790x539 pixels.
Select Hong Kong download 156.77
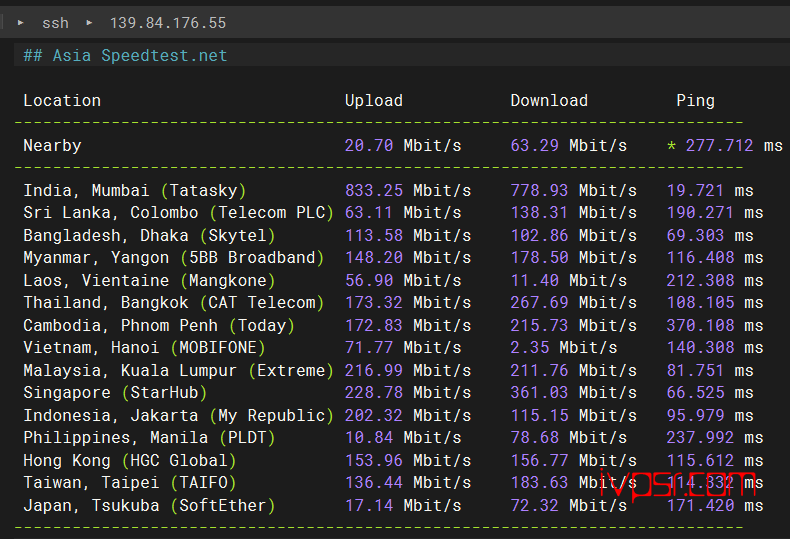539,460
